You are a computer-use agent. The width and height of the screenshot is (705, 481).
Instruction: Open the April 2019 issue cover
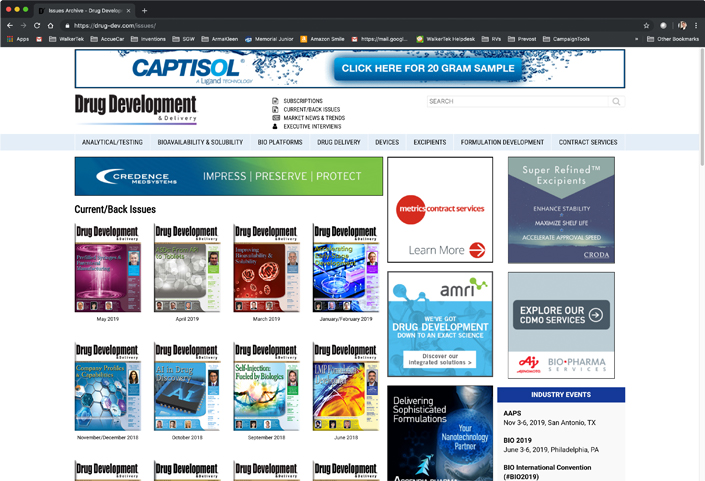(187, 268)
